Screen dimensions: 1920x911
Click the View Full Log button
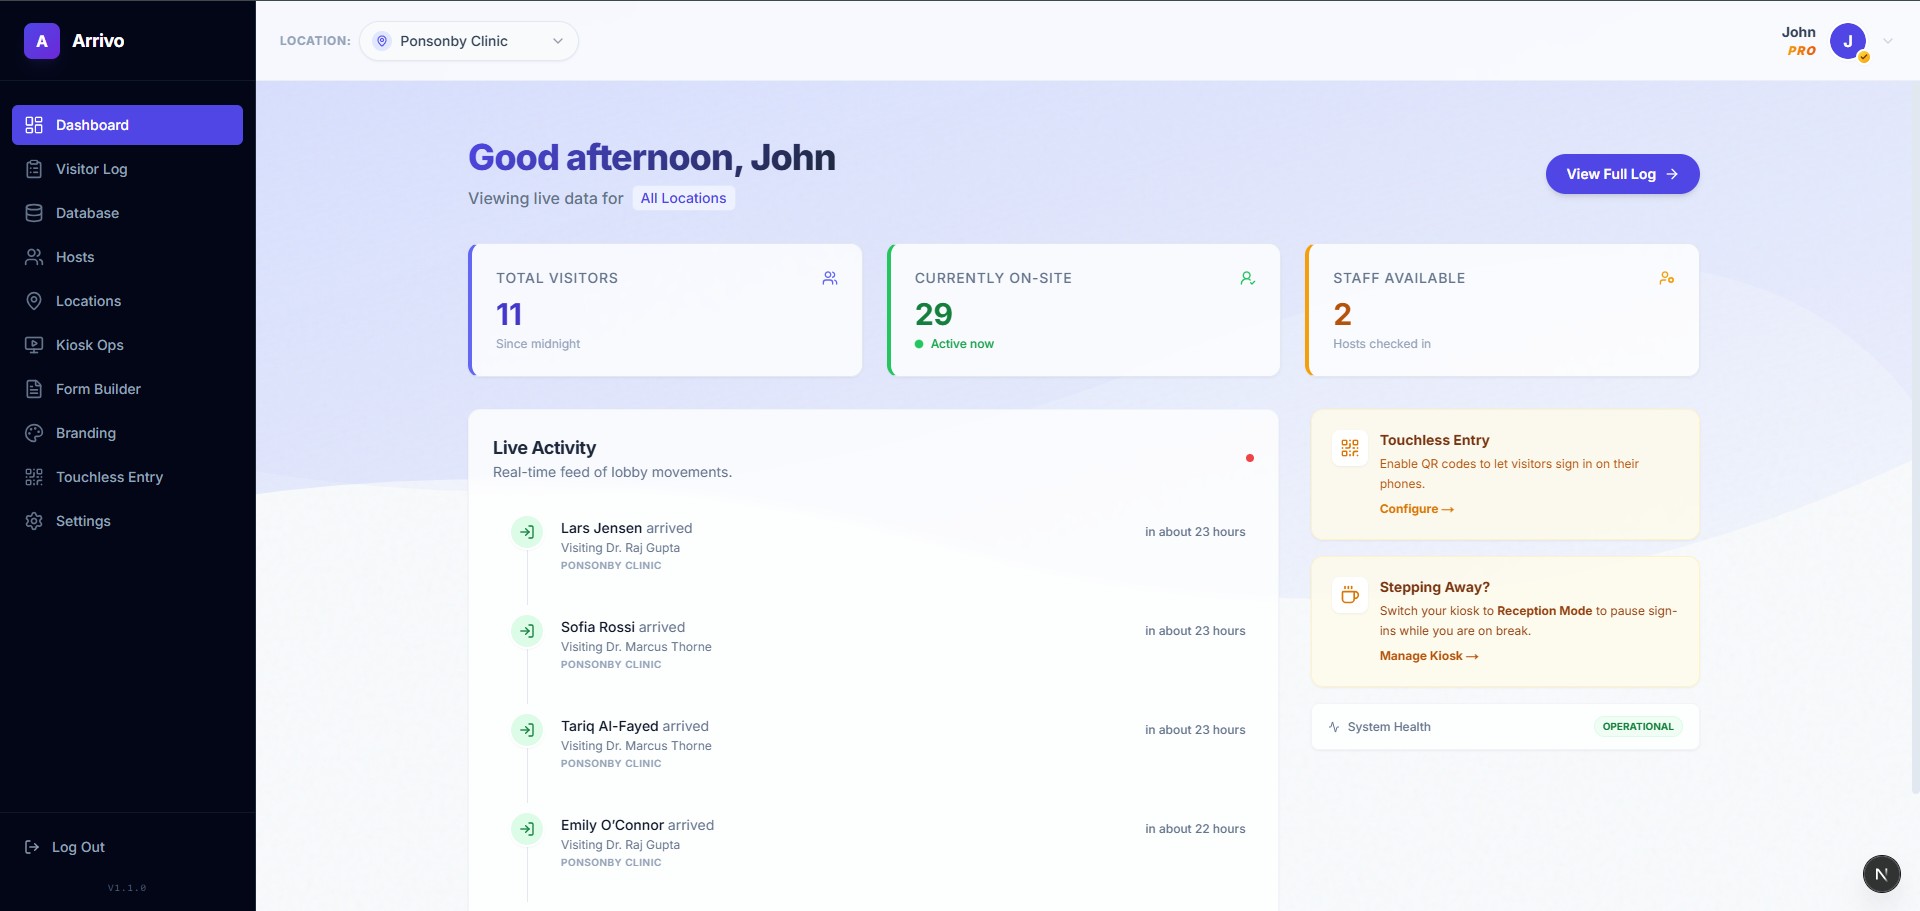tap(1622, 174)
